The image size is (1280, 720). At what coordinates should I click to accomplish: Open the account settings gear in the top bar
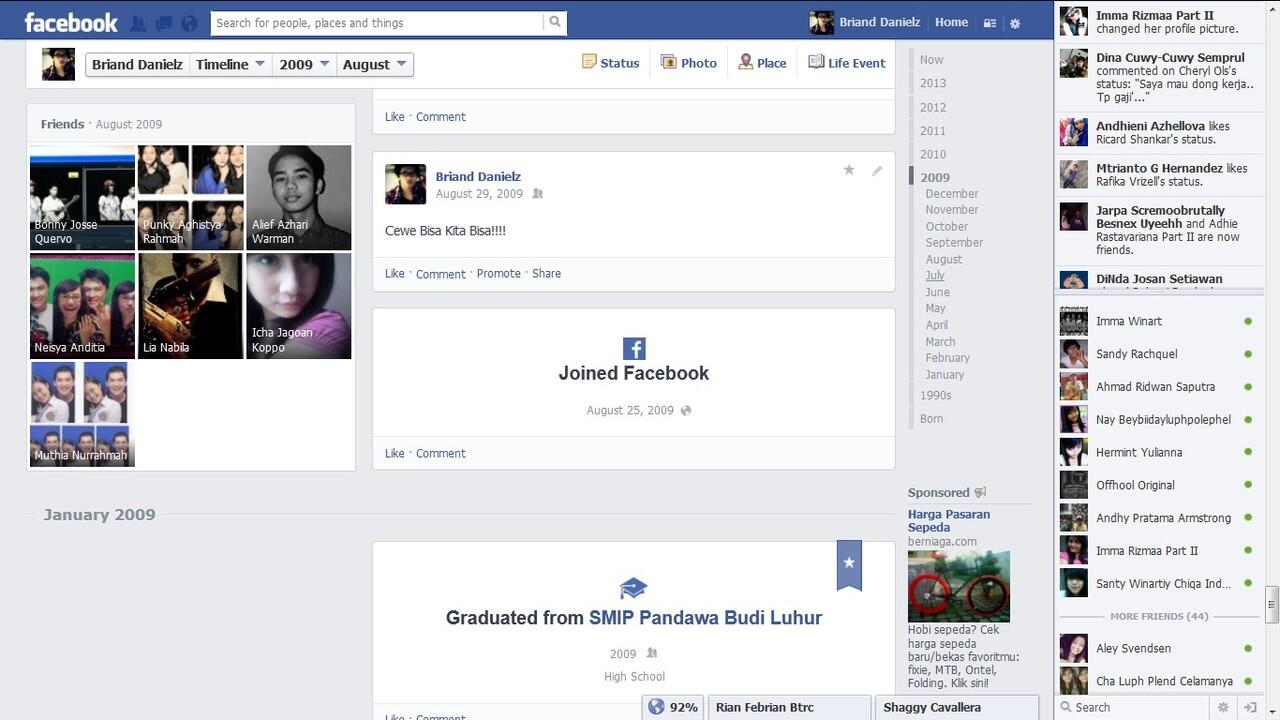[1015, 23]
